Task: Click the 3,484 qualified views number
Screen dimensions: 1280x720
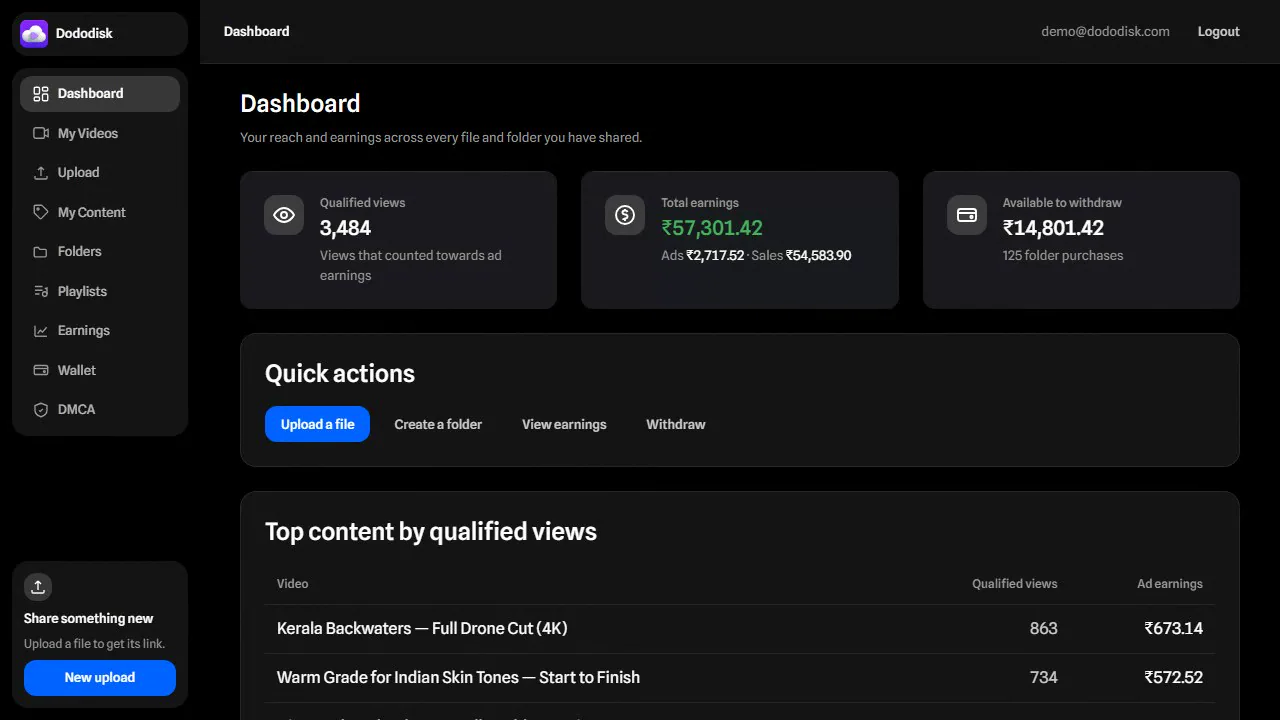Action: click(345, 228)
